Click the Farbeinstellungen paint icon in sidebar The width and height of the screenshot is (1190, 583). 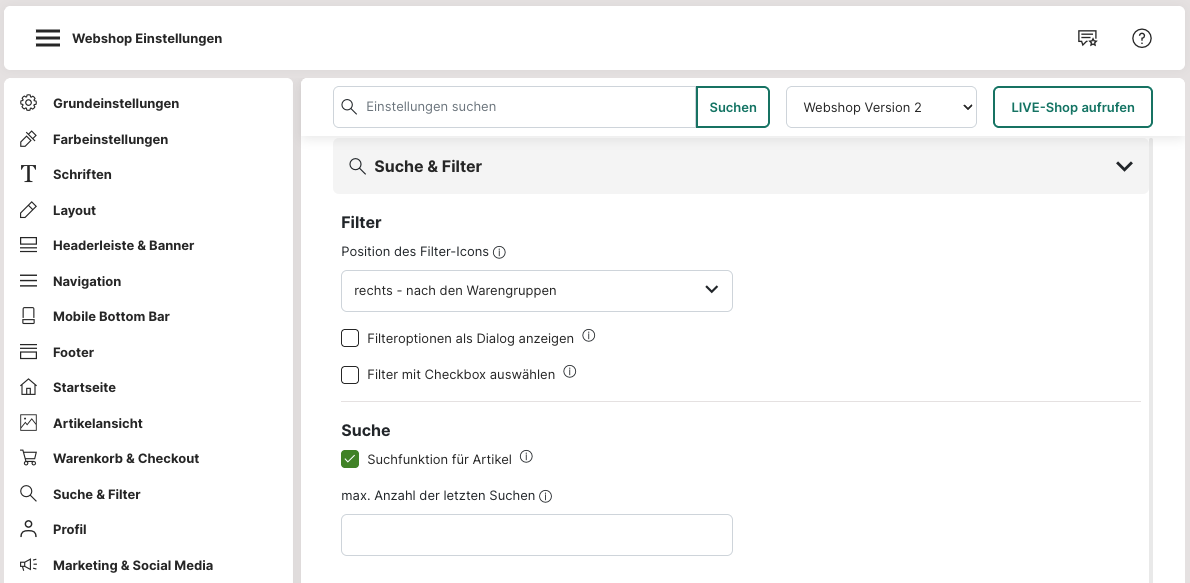point(29,139)
